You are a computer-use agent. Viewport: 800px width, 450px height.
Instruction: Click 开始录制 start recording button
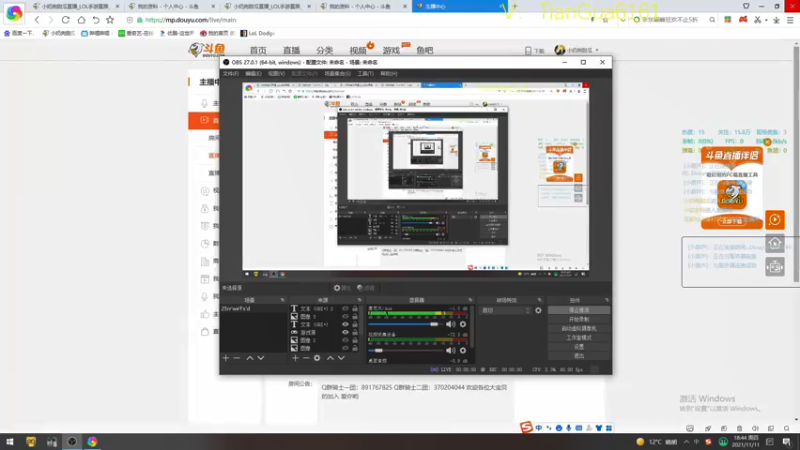click(x=579, y=319)
